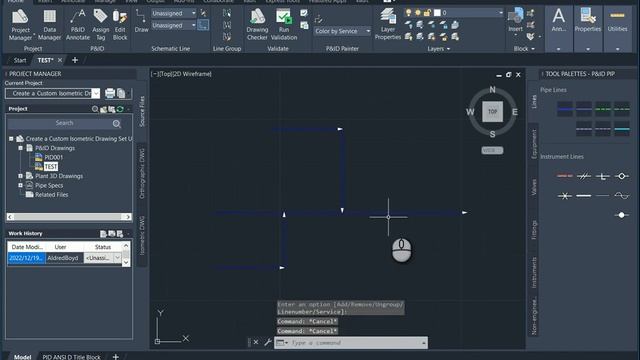This screenshot has height=360, width=640.
Task: Open the first Unassigned dropdown
Action: click(174, 13)
